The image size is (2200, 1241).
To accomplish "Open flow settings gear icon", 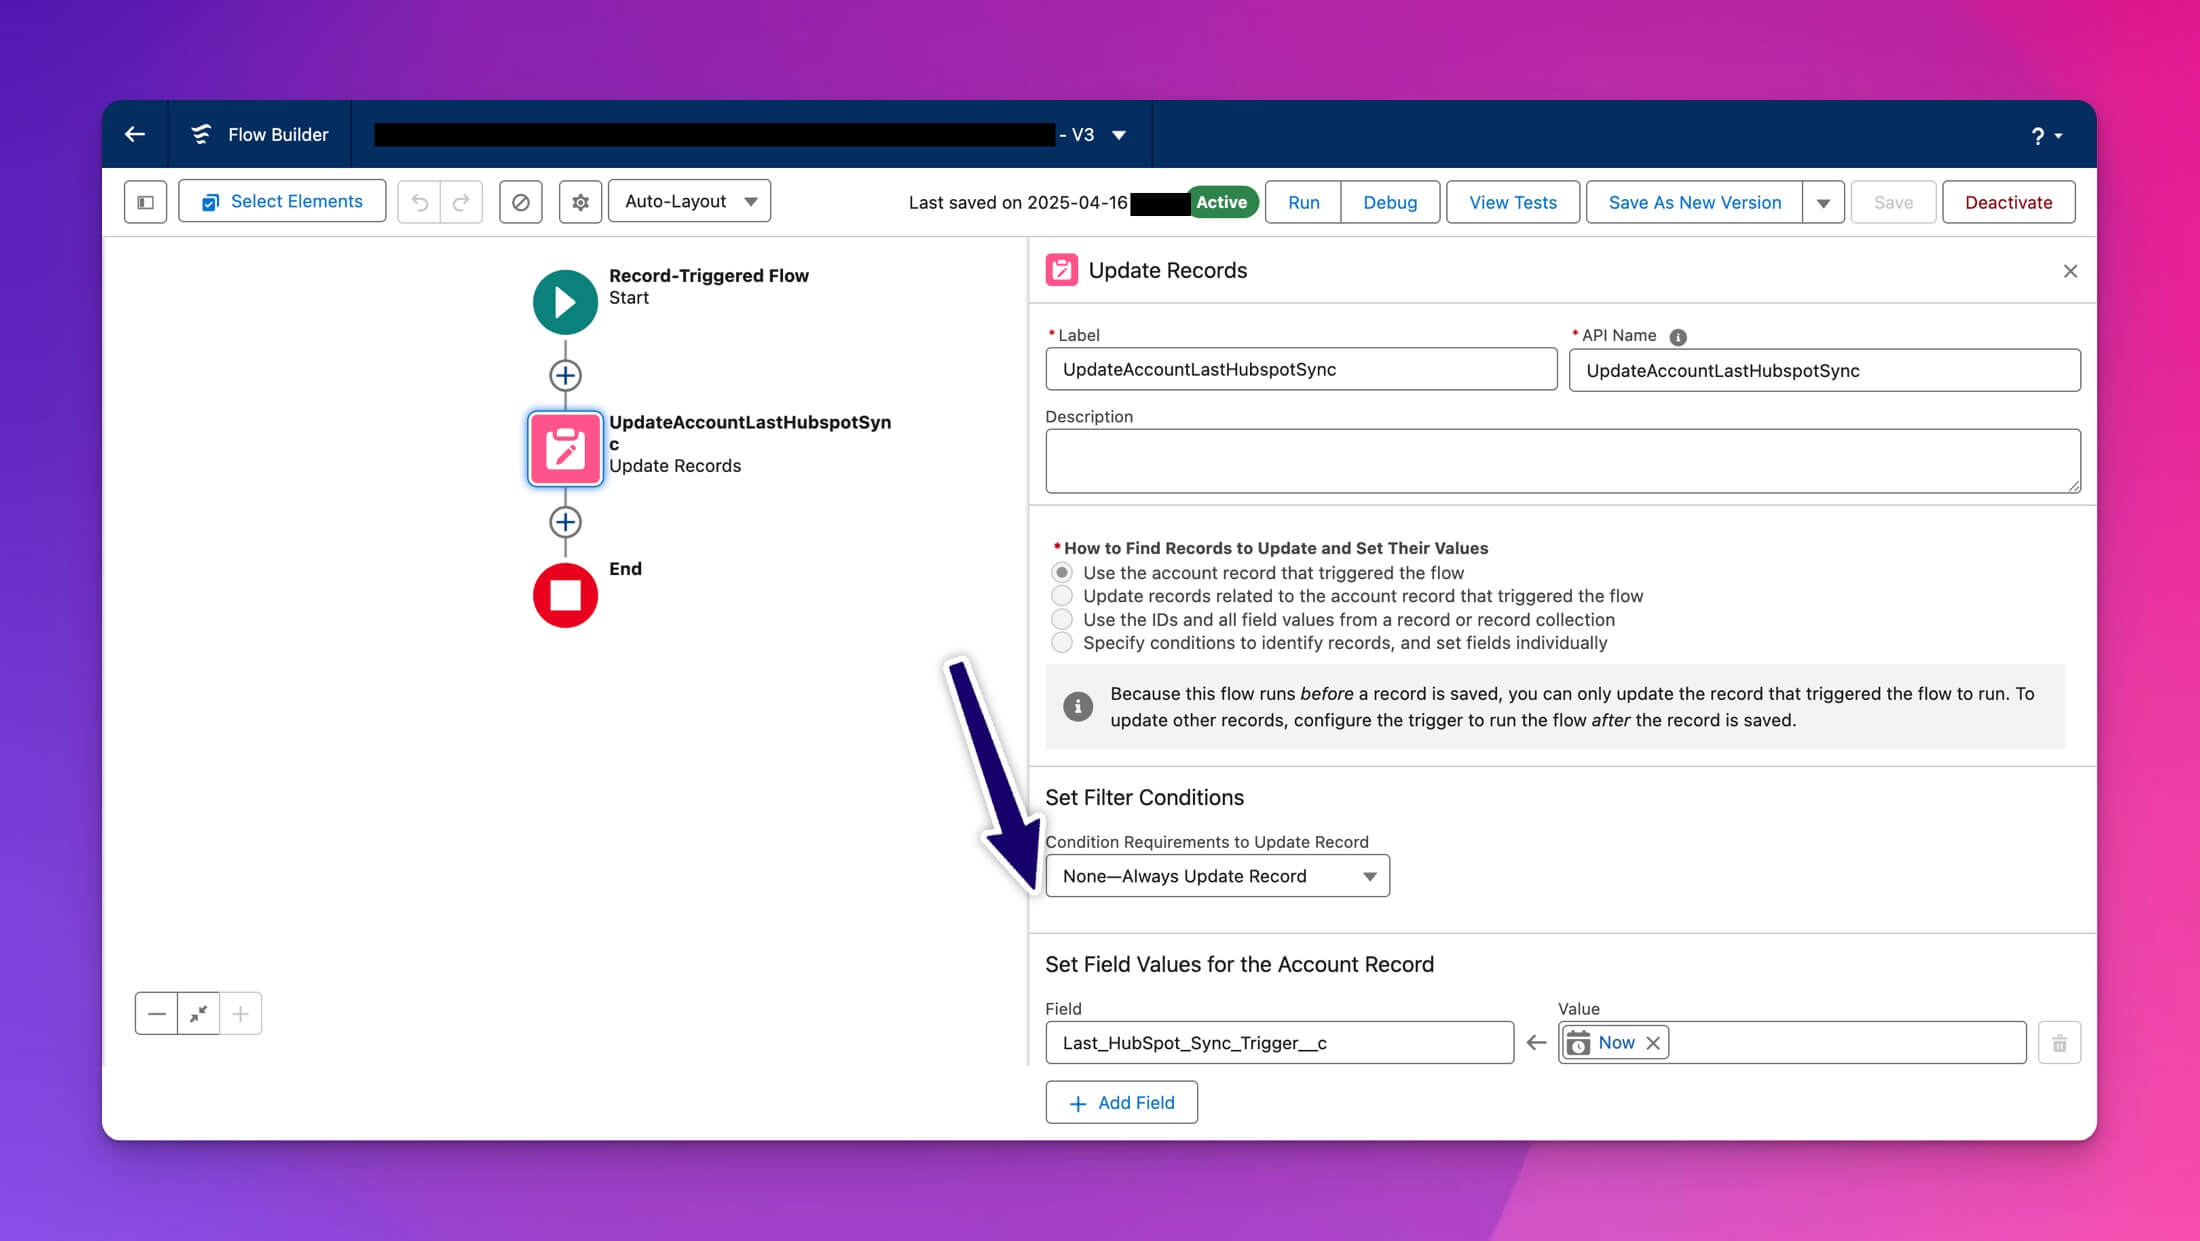I will (580, 202).
